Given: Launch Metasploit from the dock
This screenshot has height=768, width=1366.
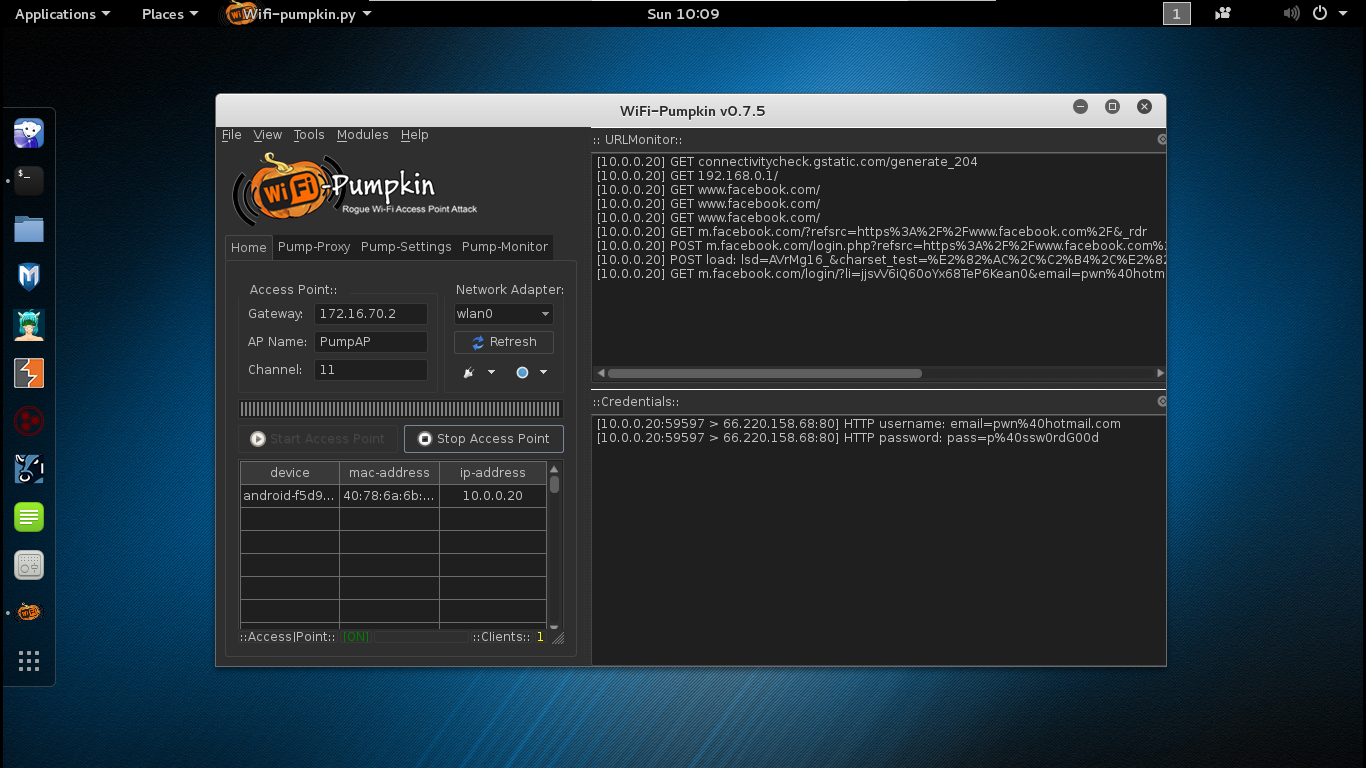Looking at the screenshot, I should [x=29, y=277].
